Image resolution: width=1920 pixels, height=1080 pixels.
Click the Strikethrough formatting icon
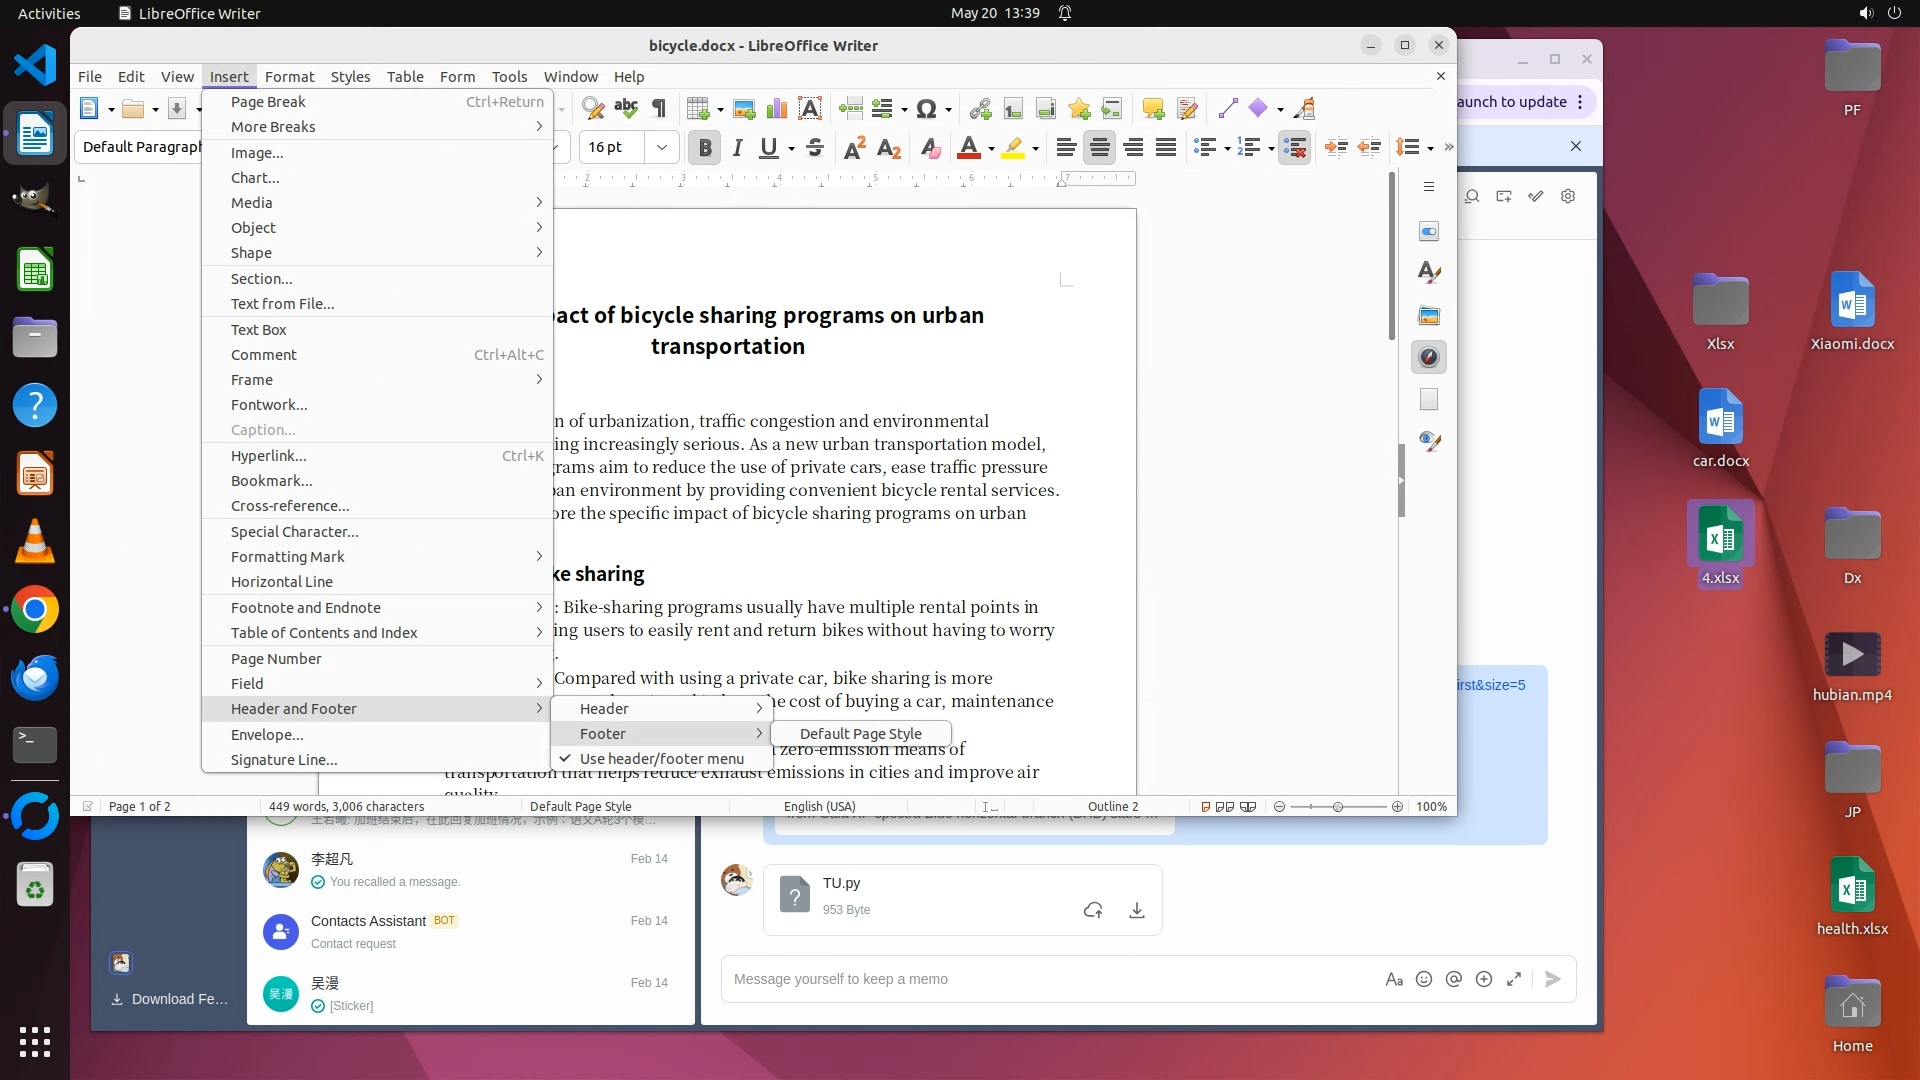point(815,147)
